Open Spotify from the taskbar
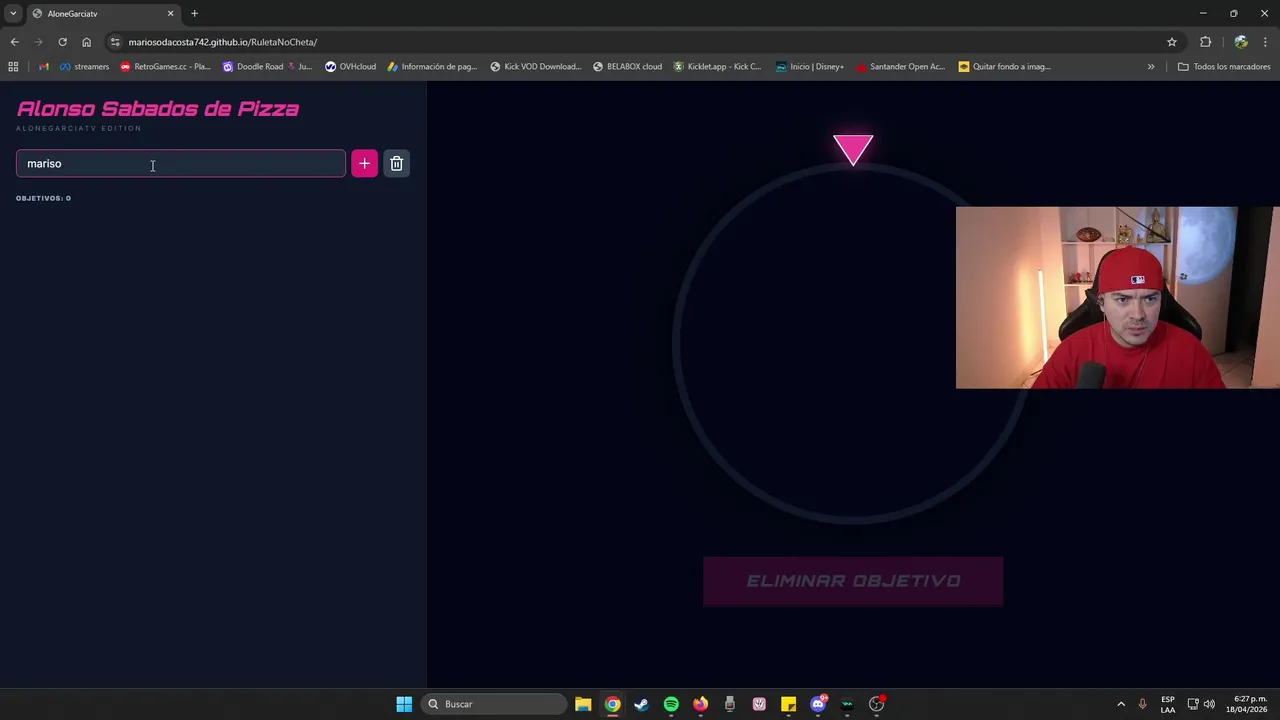The image size is (1280, 720). (671, 704)
